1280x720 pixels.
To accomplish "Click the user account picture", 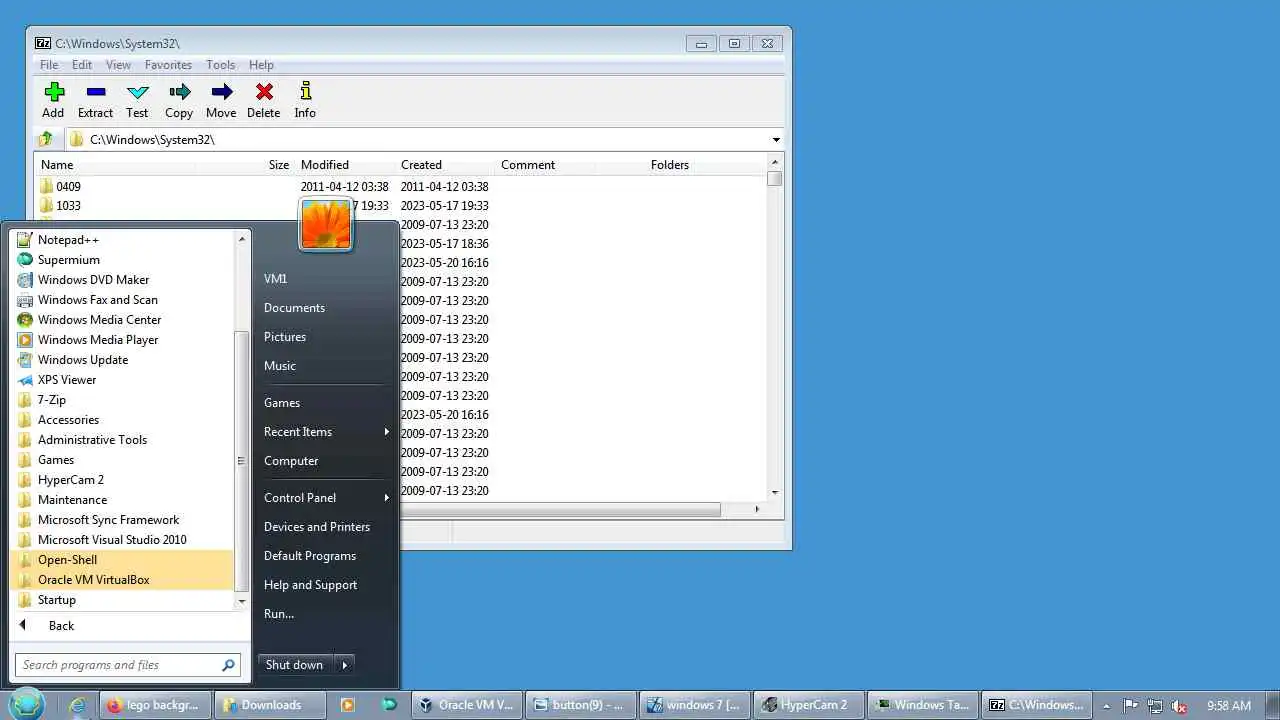I will click(x=326, y=223).
